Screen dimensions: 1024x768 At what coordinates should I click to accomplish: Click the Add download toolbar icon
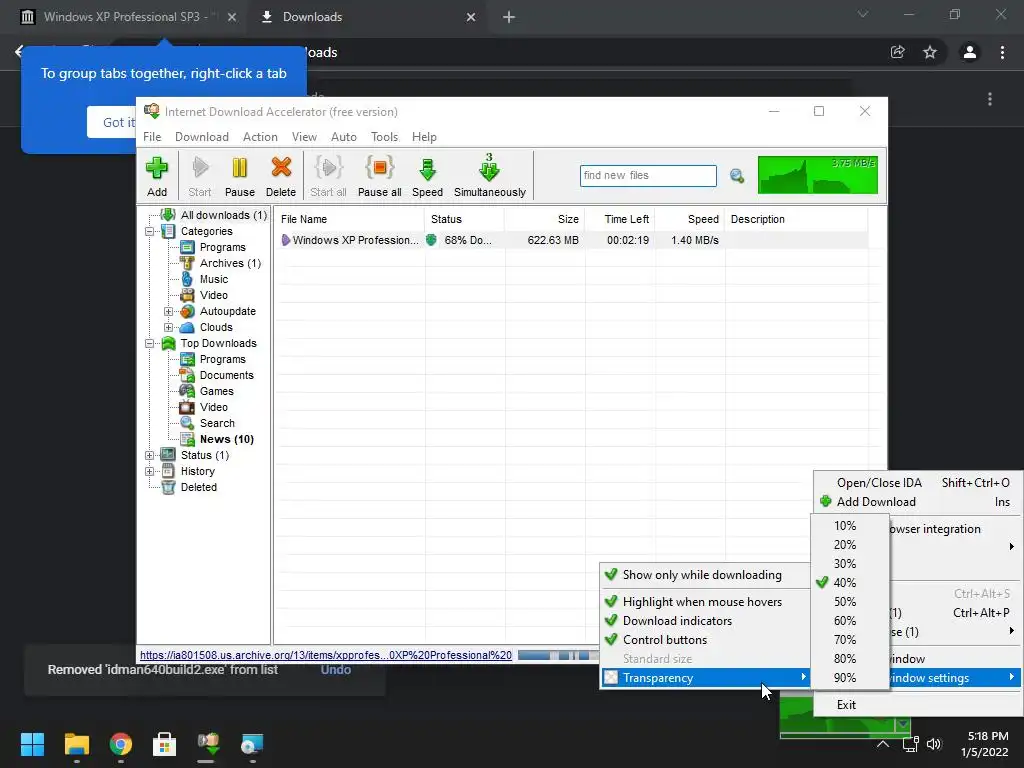click(x=157, y=176)
